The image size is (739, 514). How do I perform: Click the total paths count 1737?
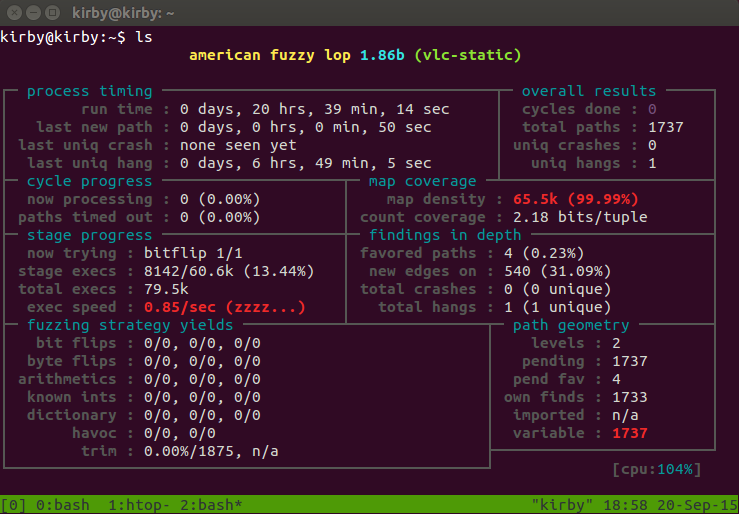click(x=665, y=127)
